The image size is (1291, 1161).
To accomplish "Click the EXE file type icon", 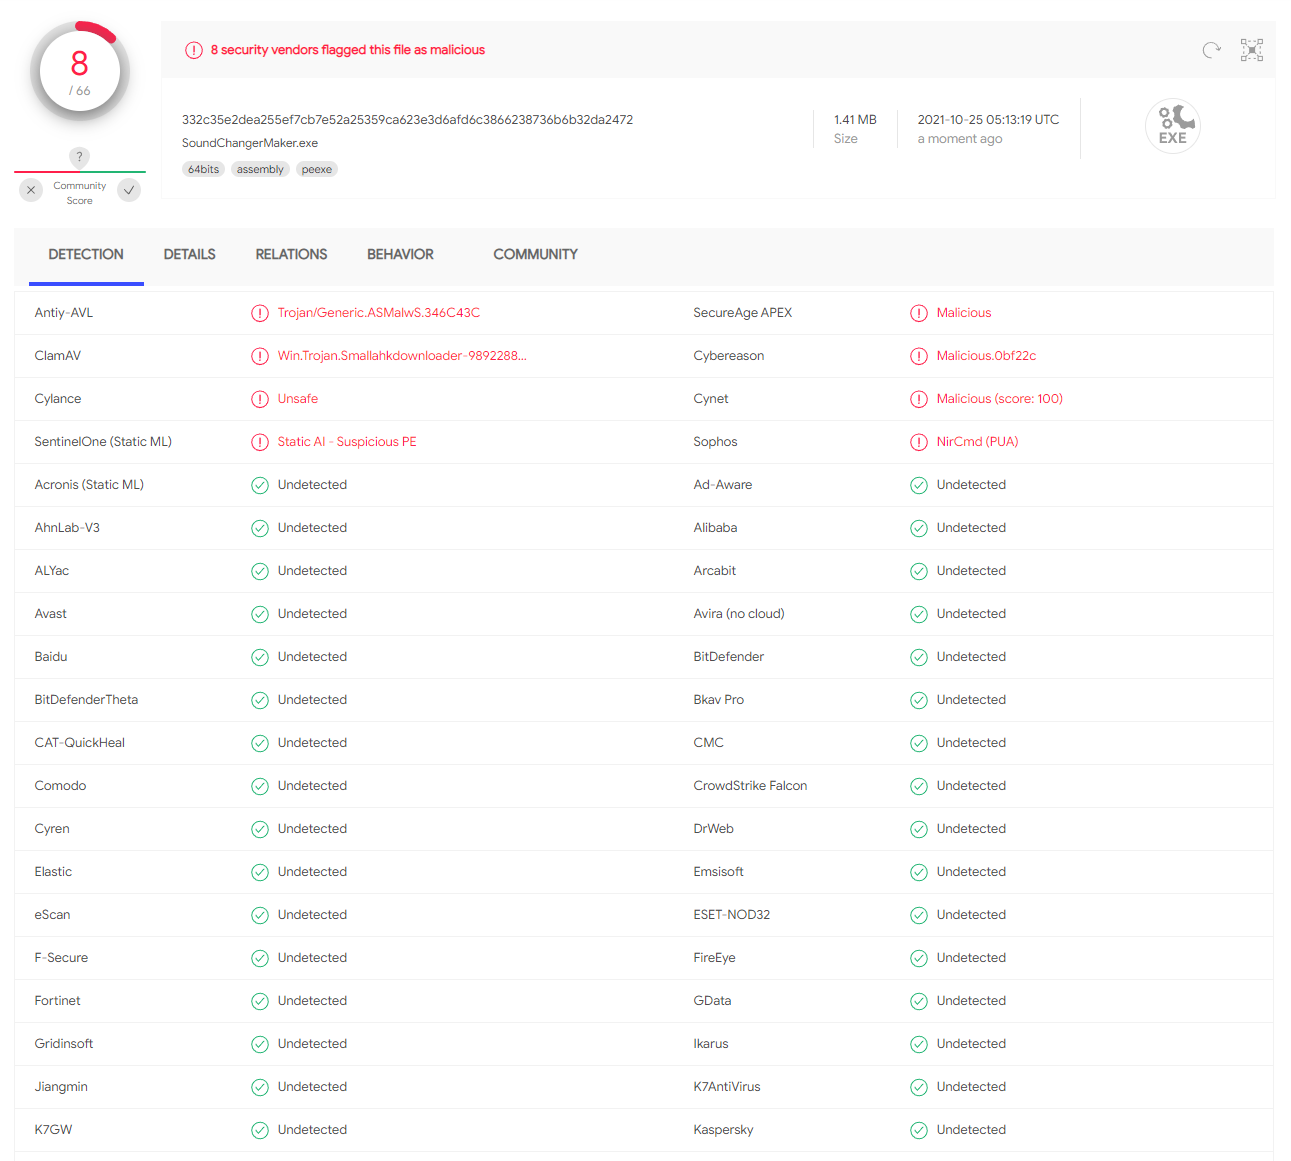I will (x=1173, y=126).
